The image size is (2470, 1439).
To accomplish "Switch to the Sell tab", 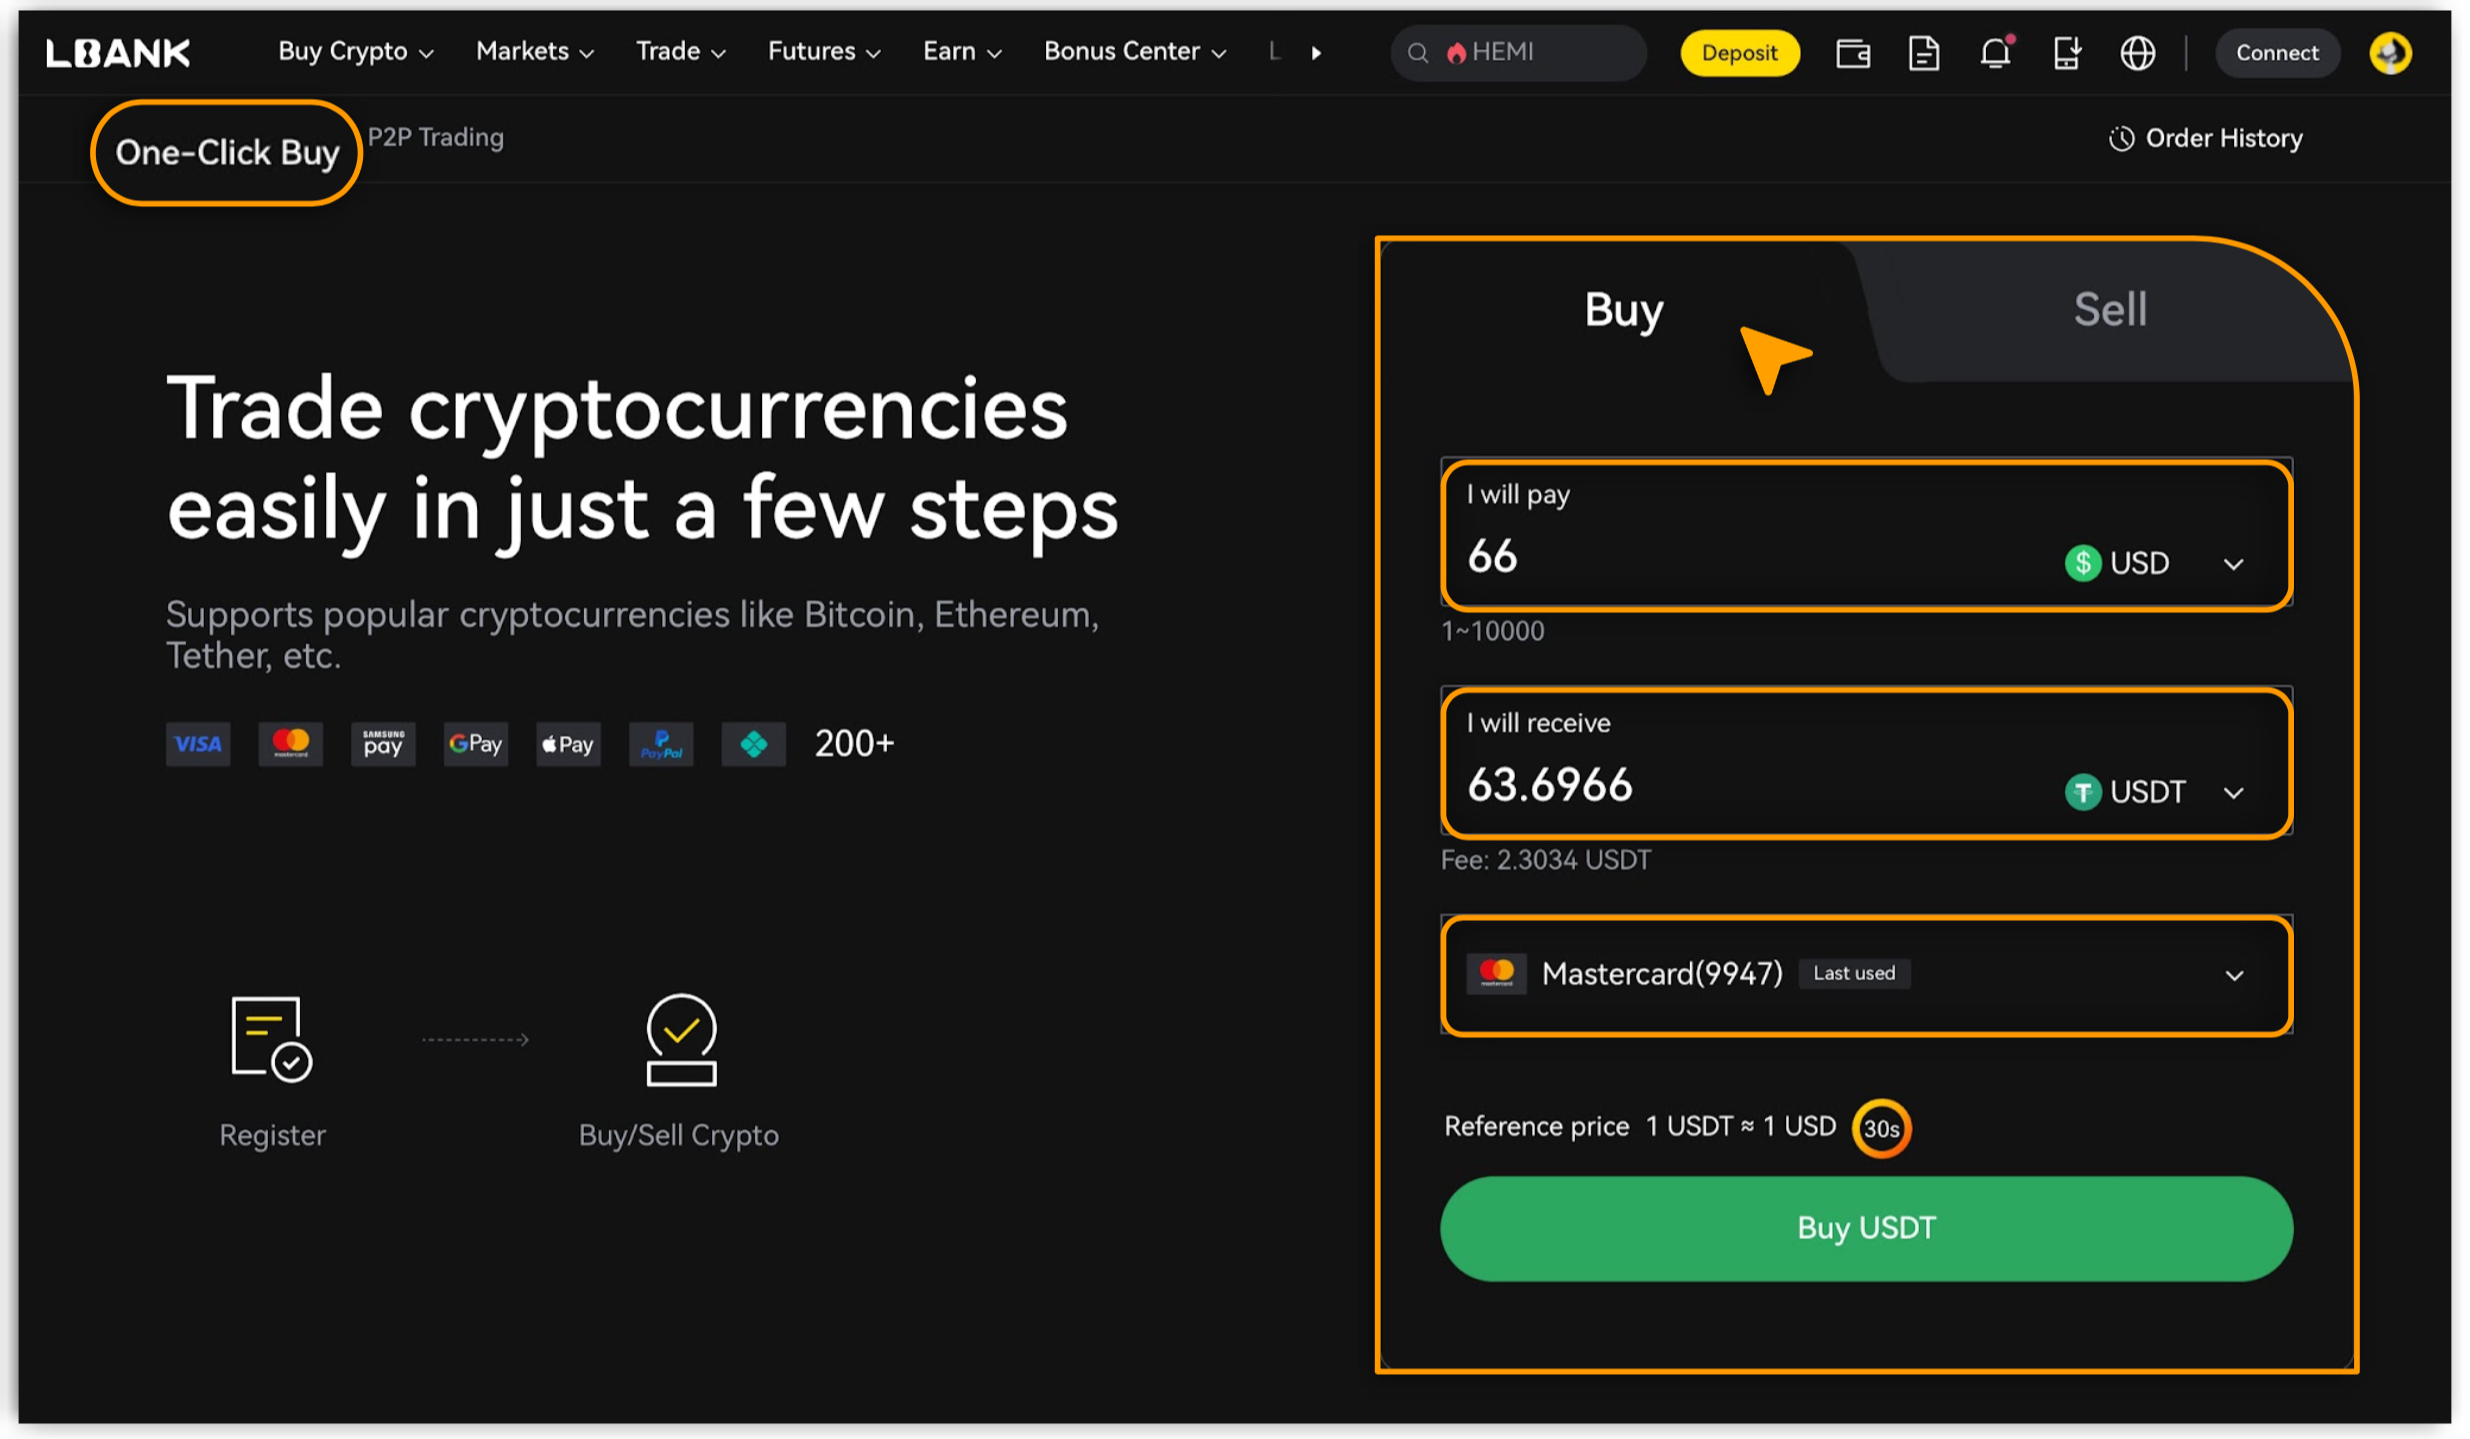I will 2109,310.
